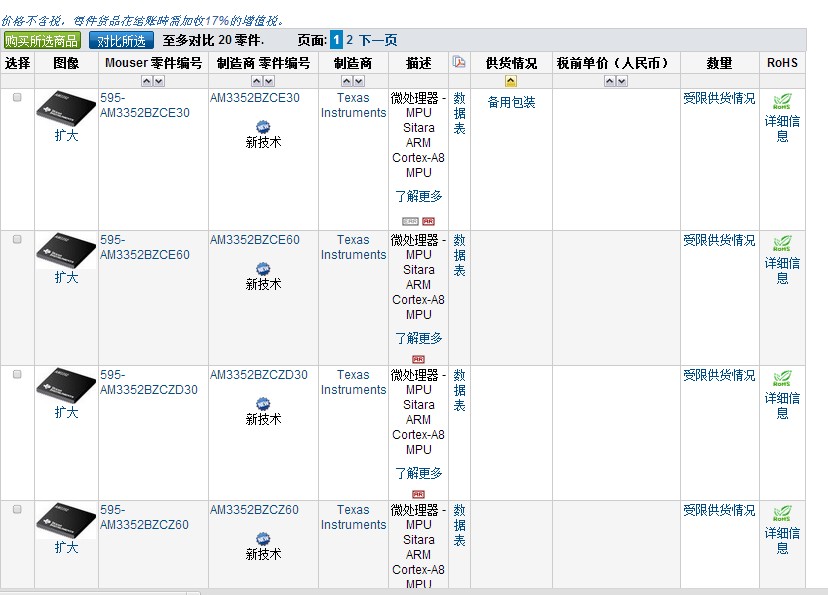
Task: Sort manufacturer part number ascending (制造商 零件编号)
Action: point(257,81)
